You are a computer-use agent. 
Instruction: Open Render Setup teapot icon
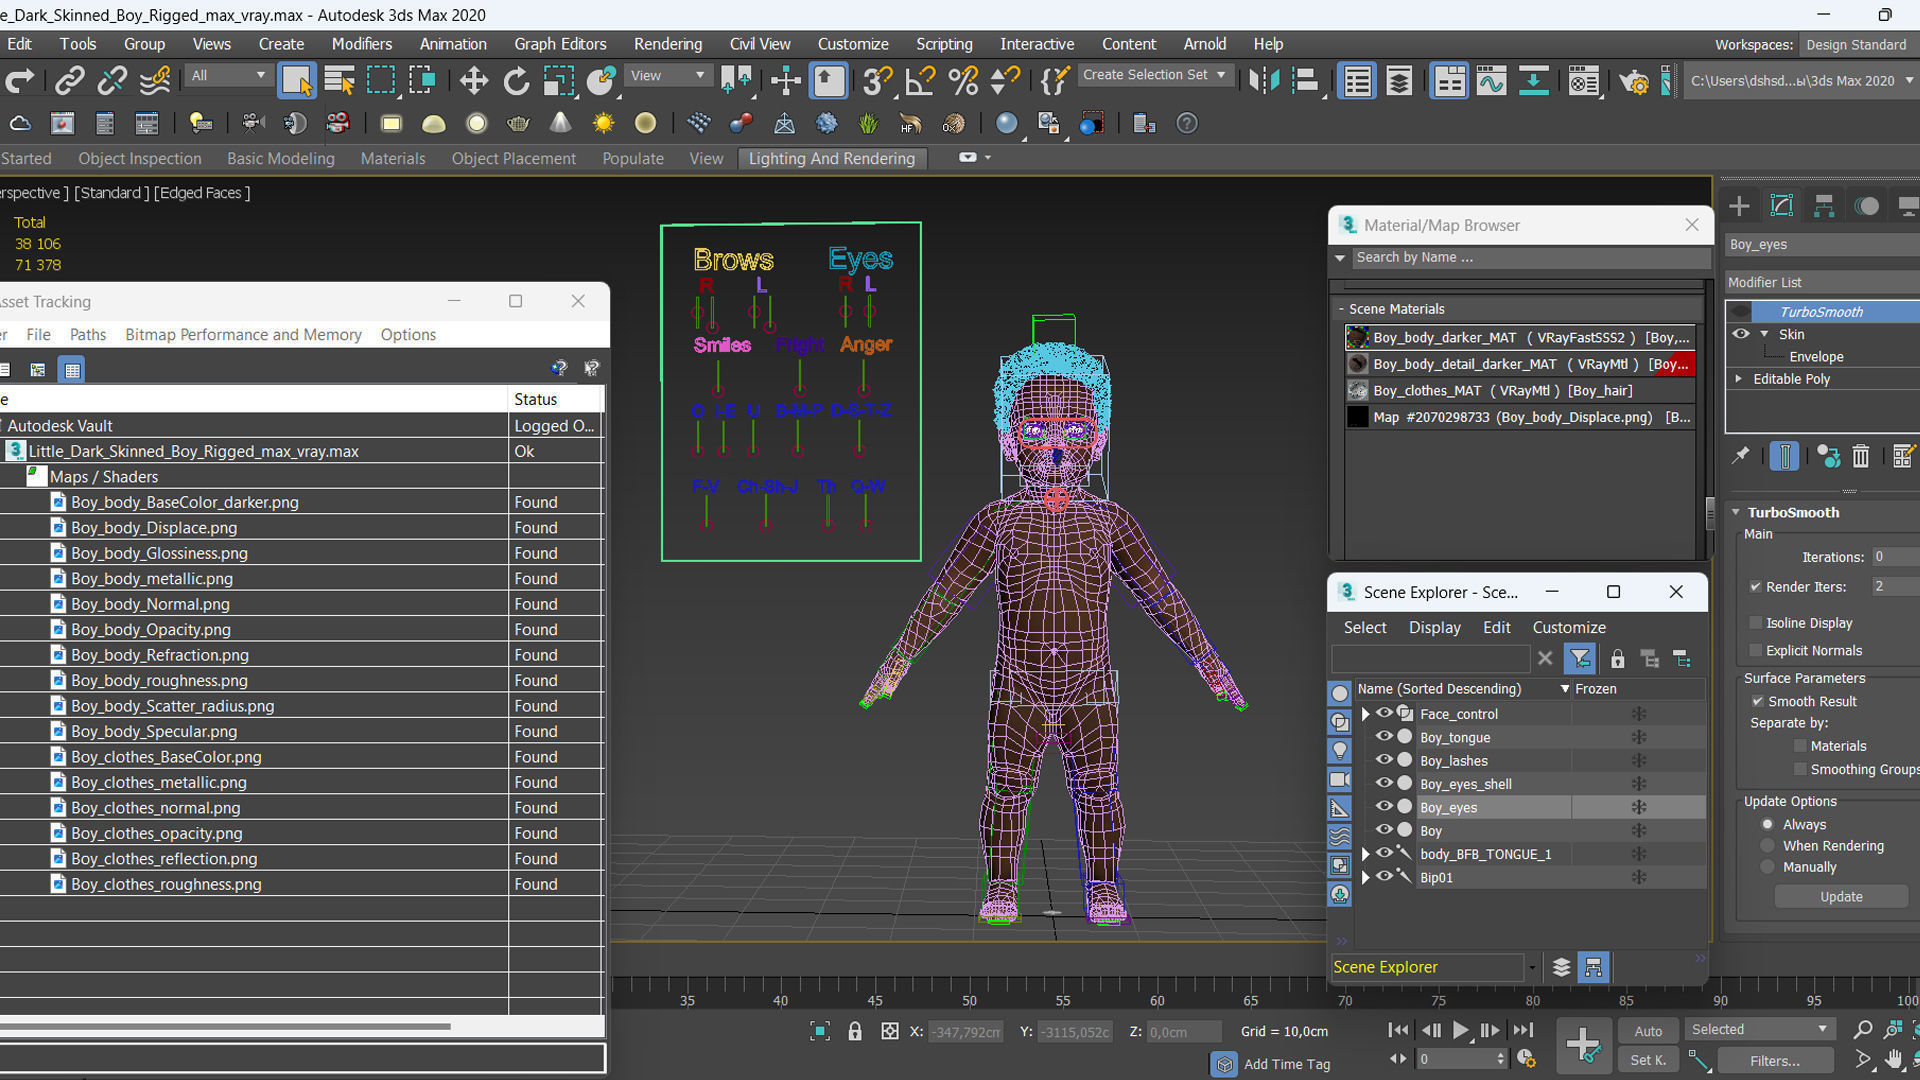(1634, 81)
